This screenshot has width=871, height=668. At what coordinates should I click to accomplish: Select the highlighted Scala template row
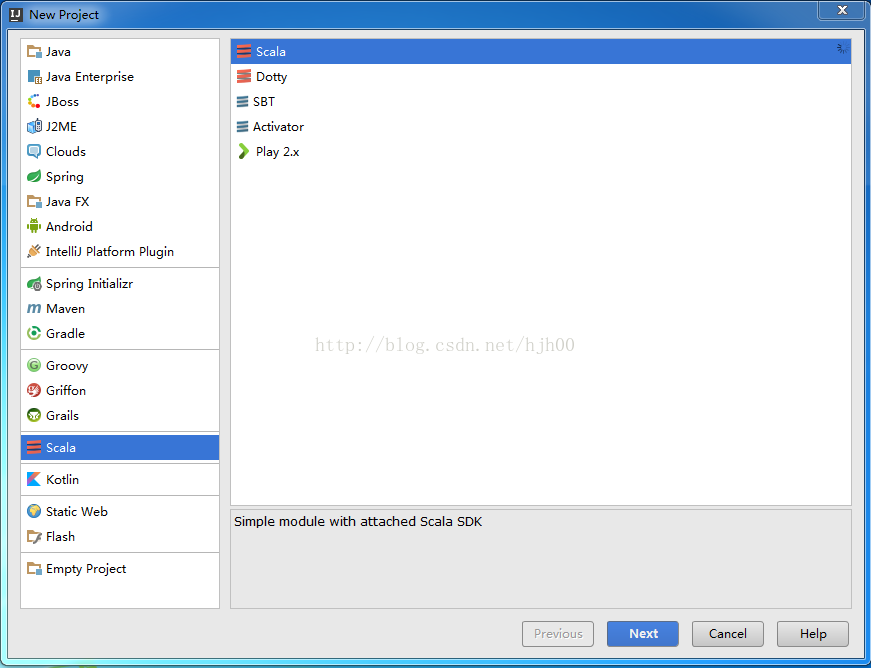click(x=540, y=52)
